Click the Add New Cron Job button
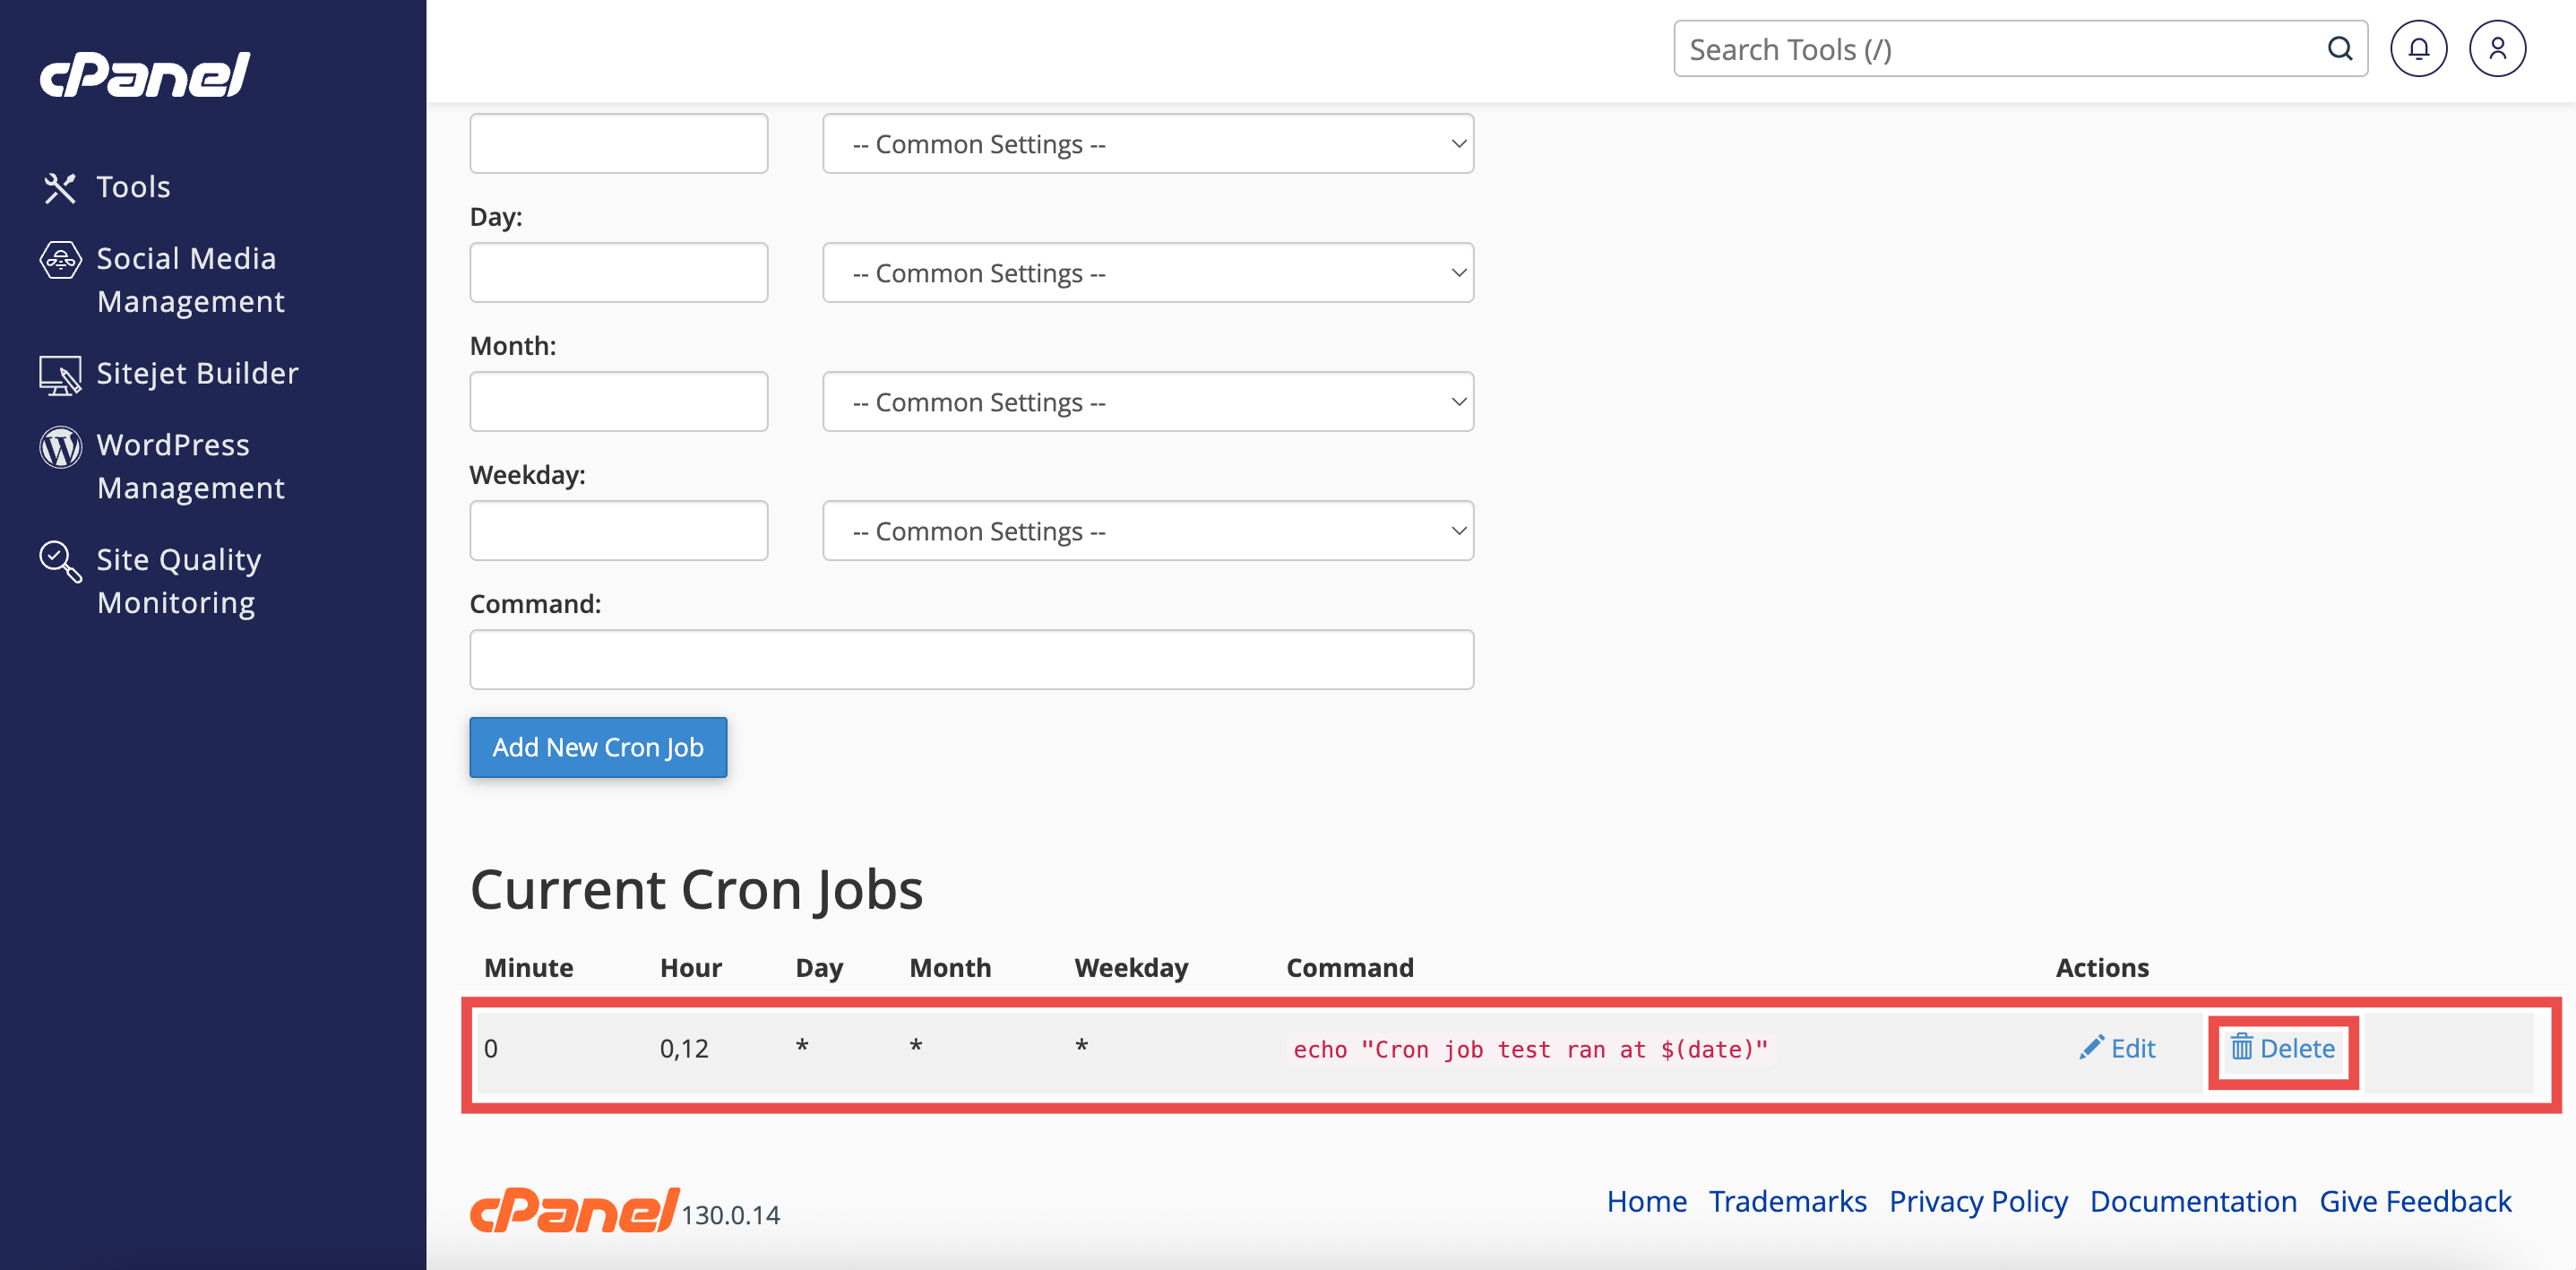This screenshot has width=2576, height=1270. [x=598, y=747]
